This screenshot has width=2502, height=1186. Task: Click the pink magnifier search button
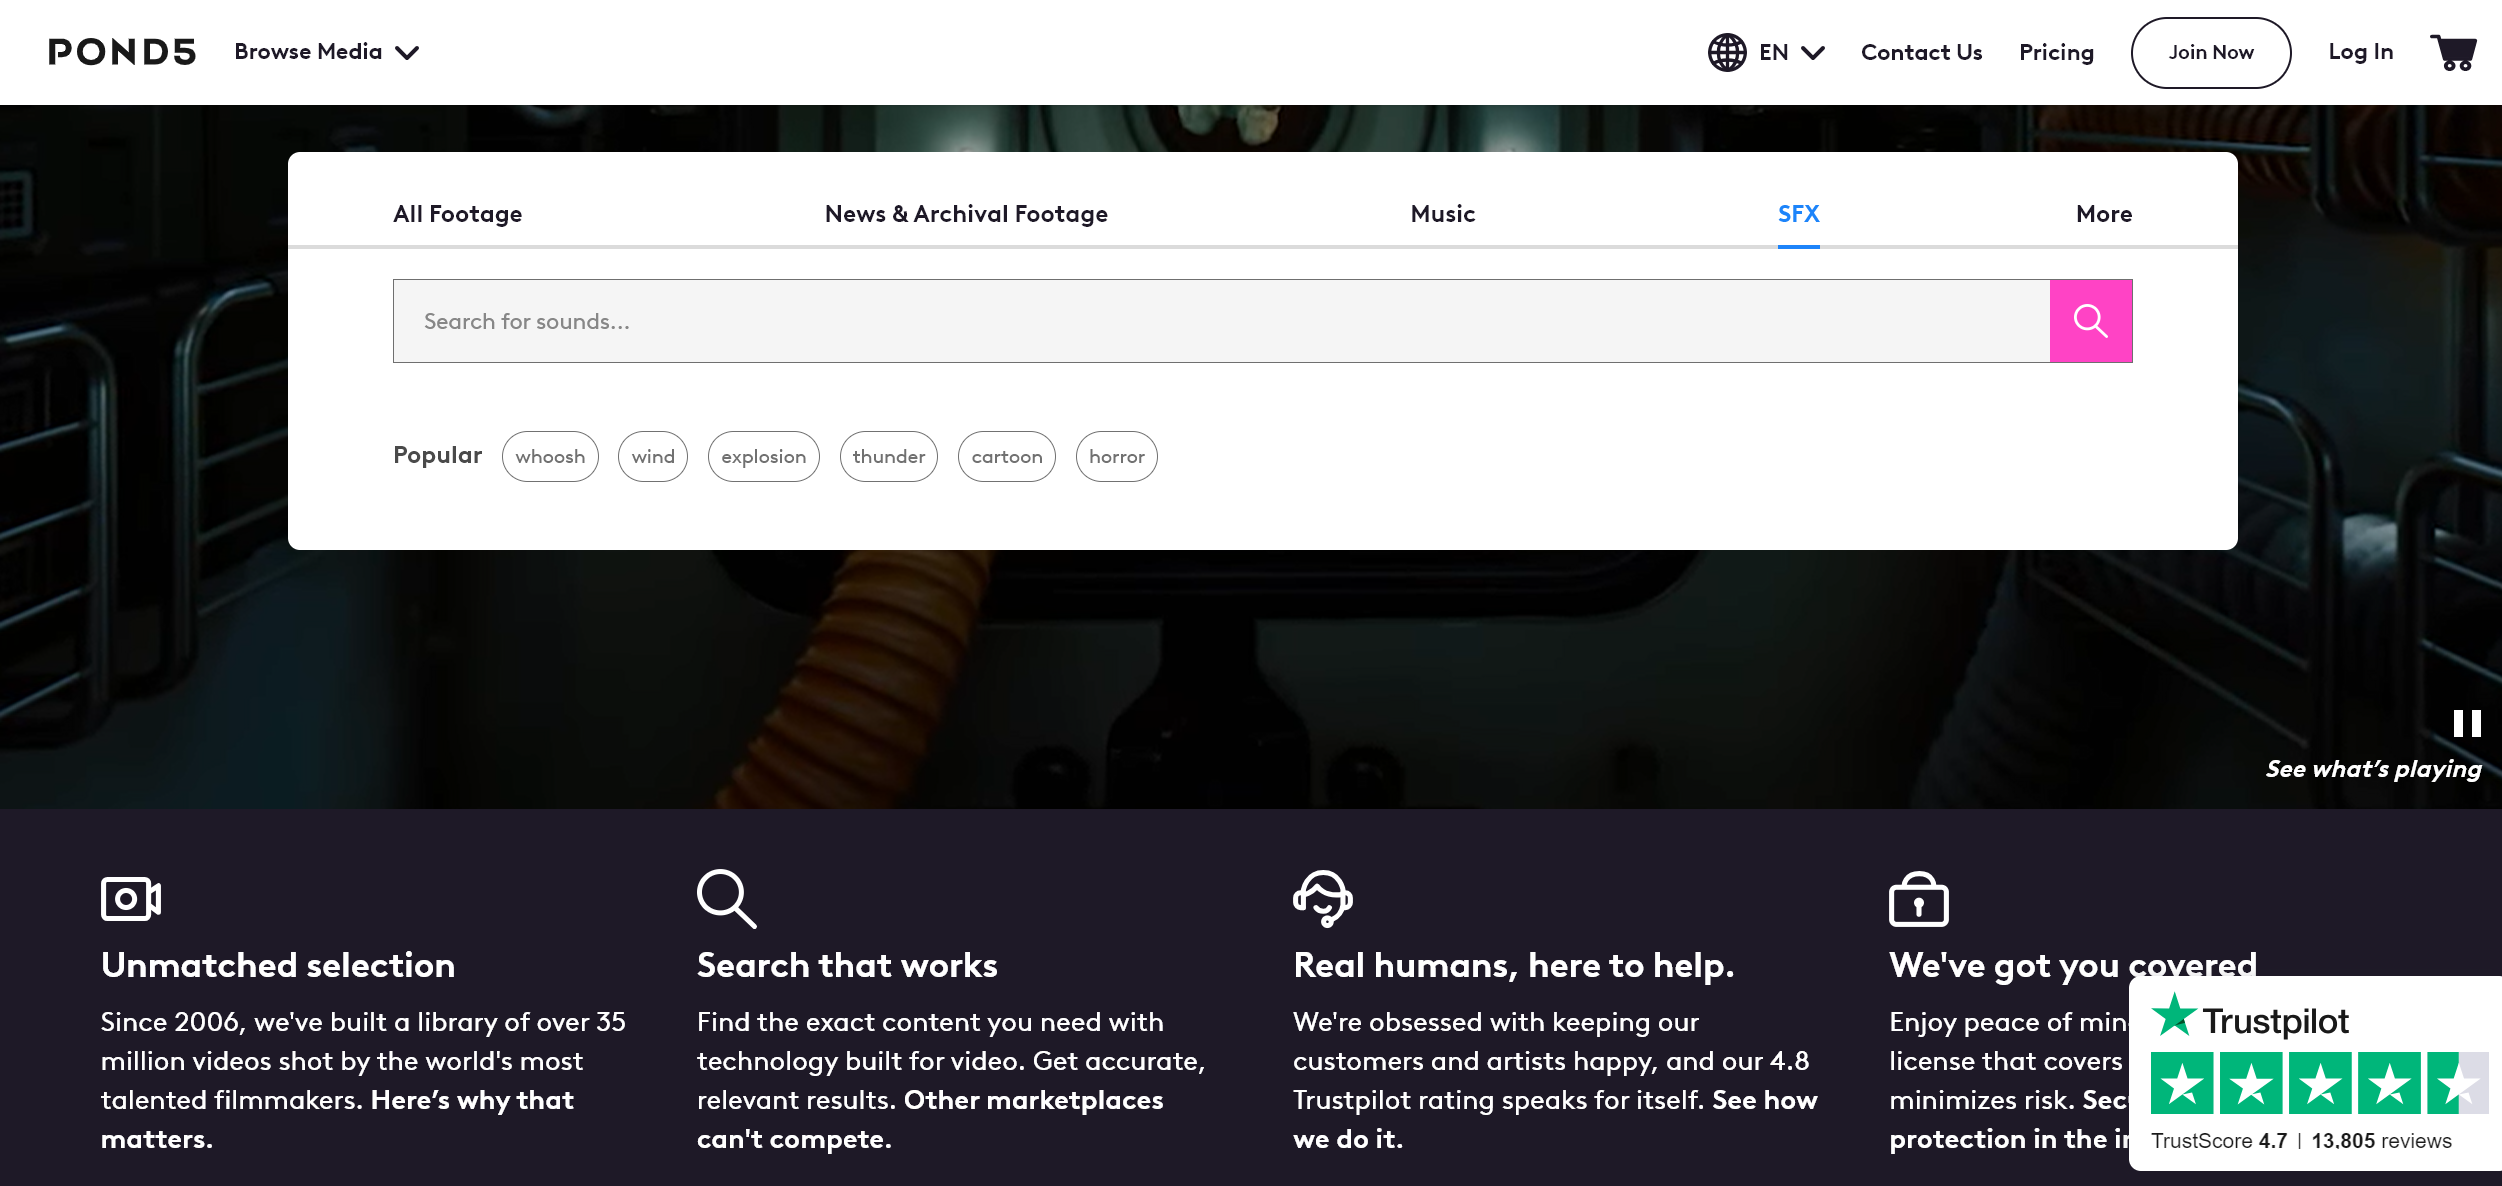pyautogui.click(x=2090, y=321)
